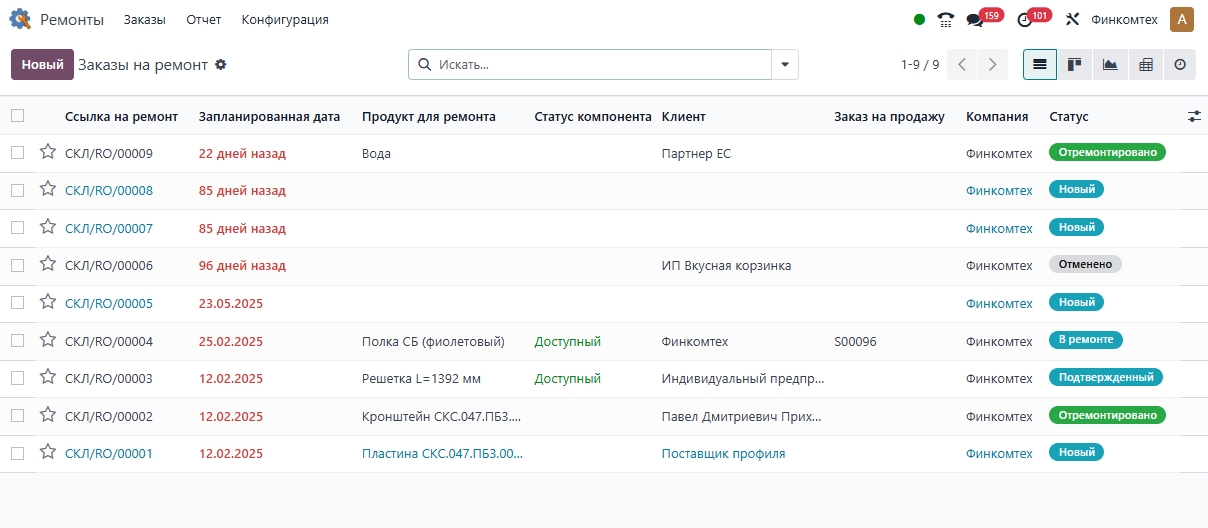Open the gear actions menu beside title
The image size is (1208, 528).
[221, 64]
